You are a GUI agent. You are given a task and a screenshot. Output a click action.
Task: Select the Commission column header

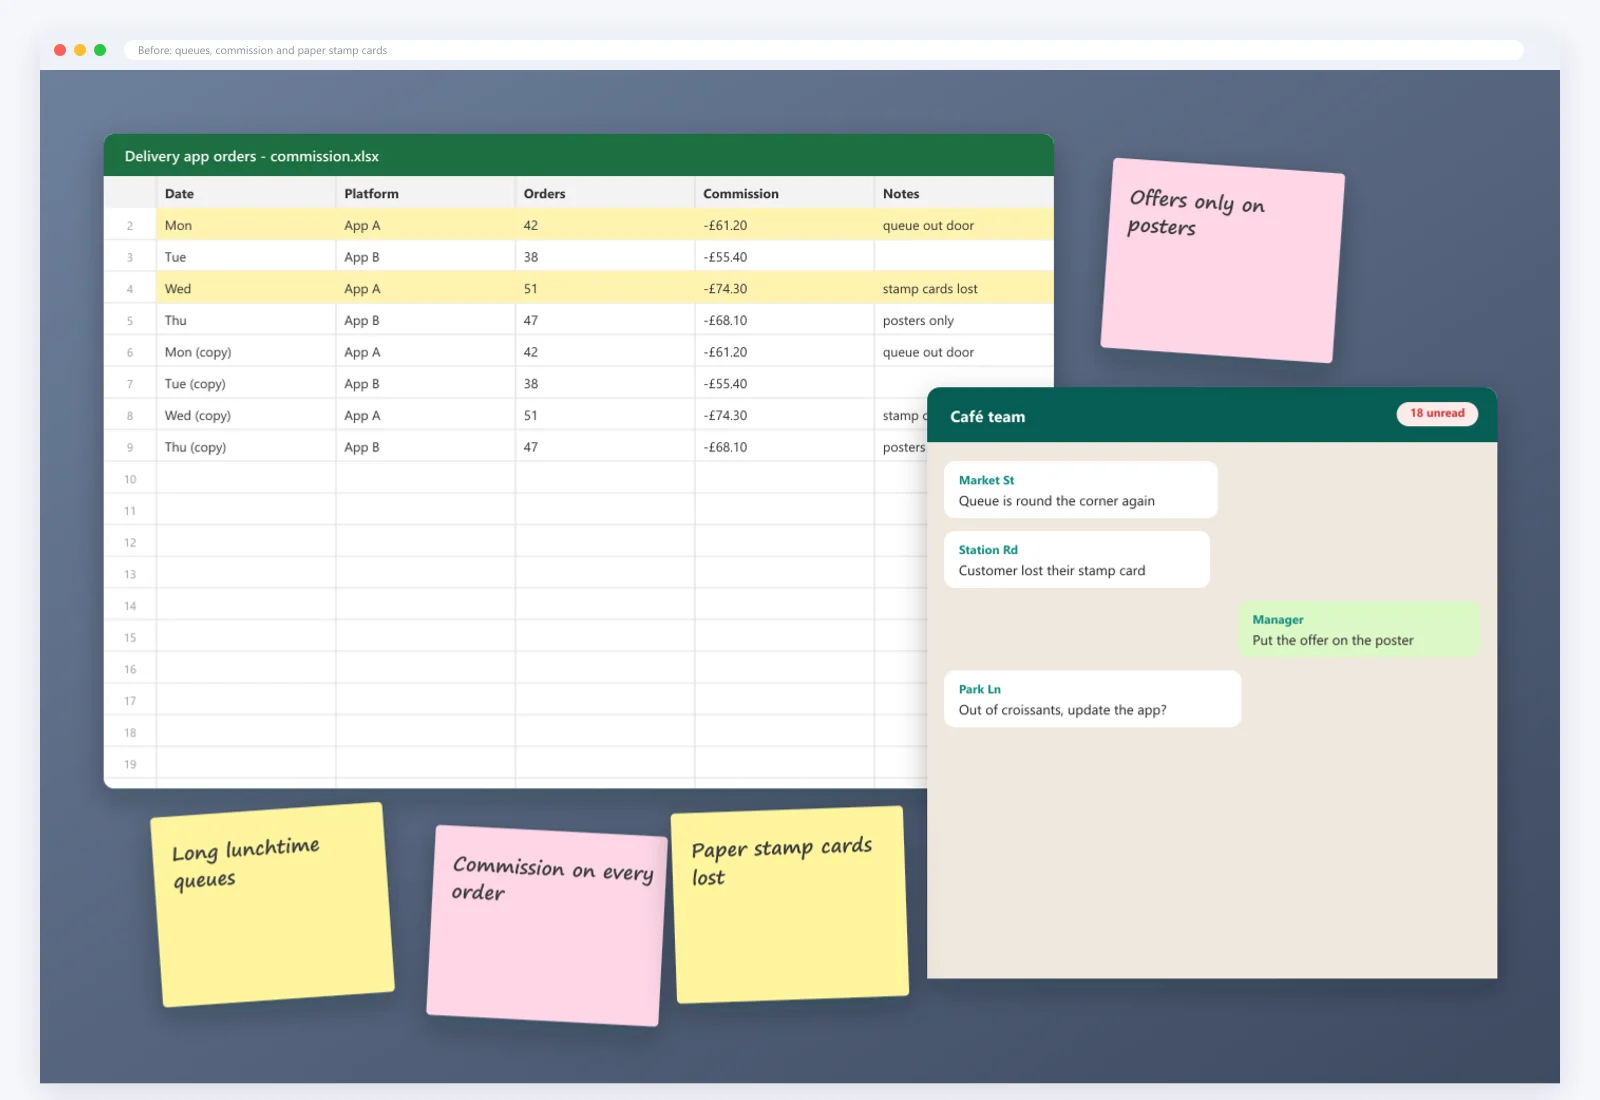coord(784,193)
